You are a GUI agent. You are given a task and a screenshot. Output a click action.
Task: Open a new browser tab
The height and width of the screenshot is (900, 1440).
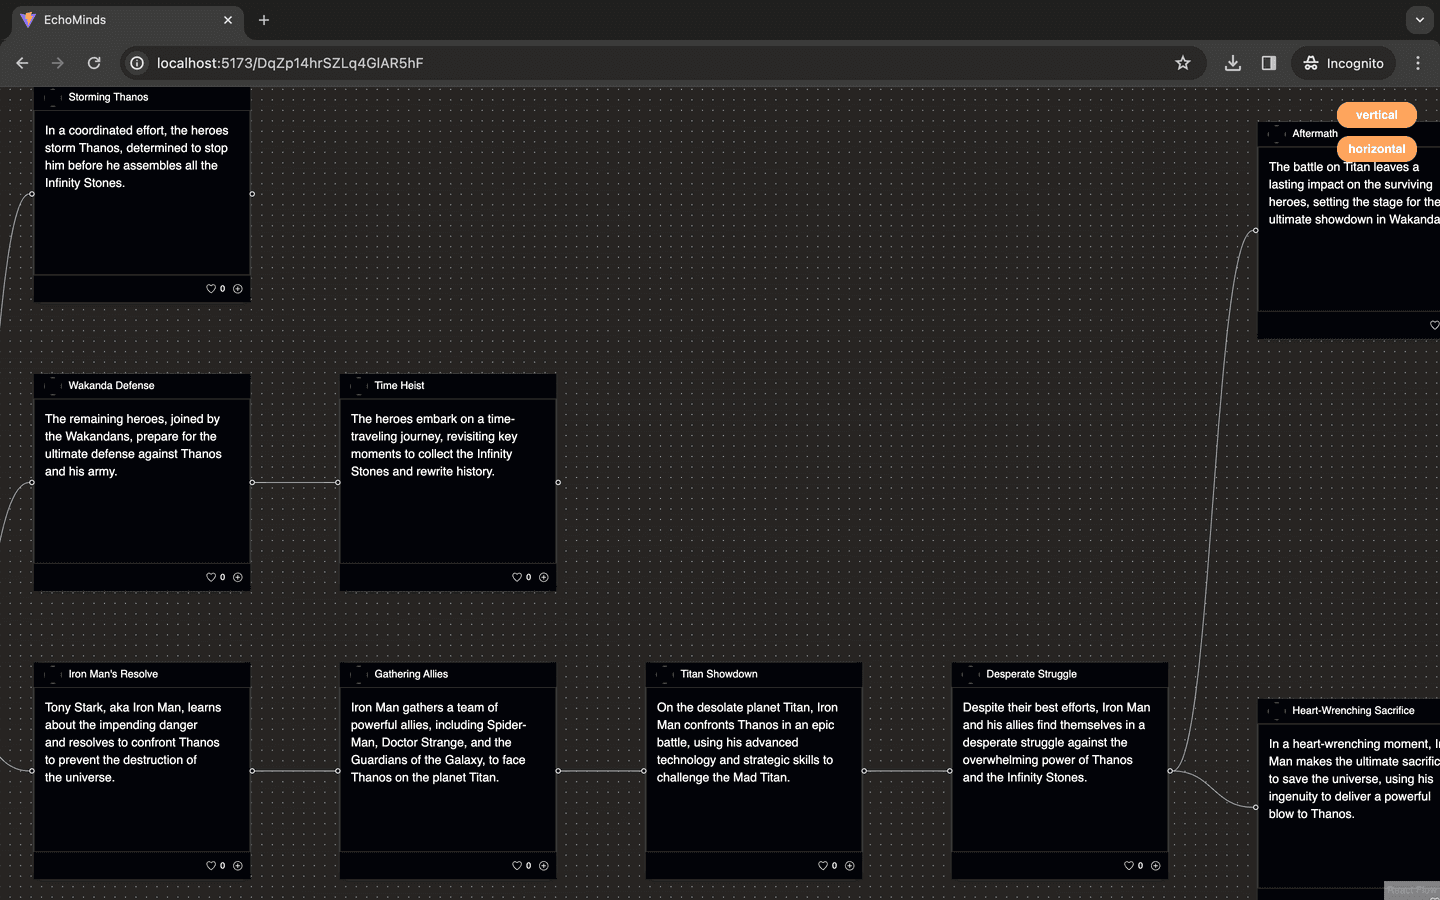264,20
